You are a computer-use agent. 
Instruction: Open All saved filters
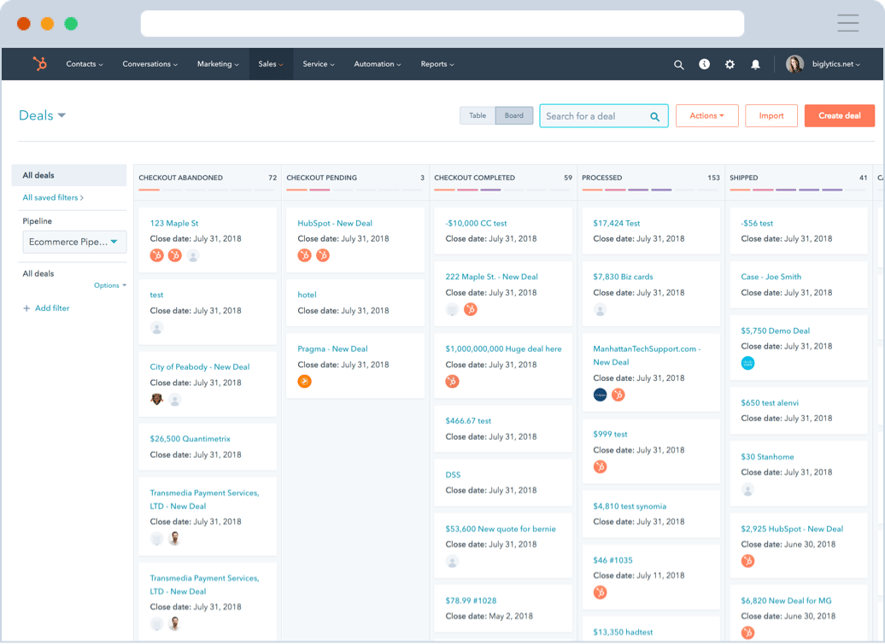point(53,198)
